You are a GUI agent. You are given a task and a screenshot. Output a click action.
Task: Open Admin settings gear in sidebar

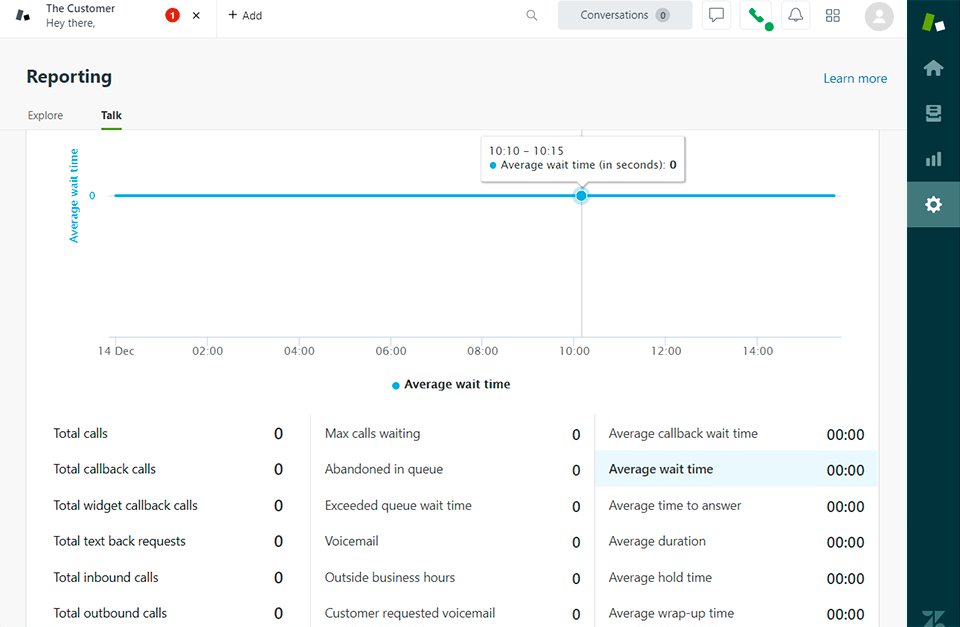point(932,204)
